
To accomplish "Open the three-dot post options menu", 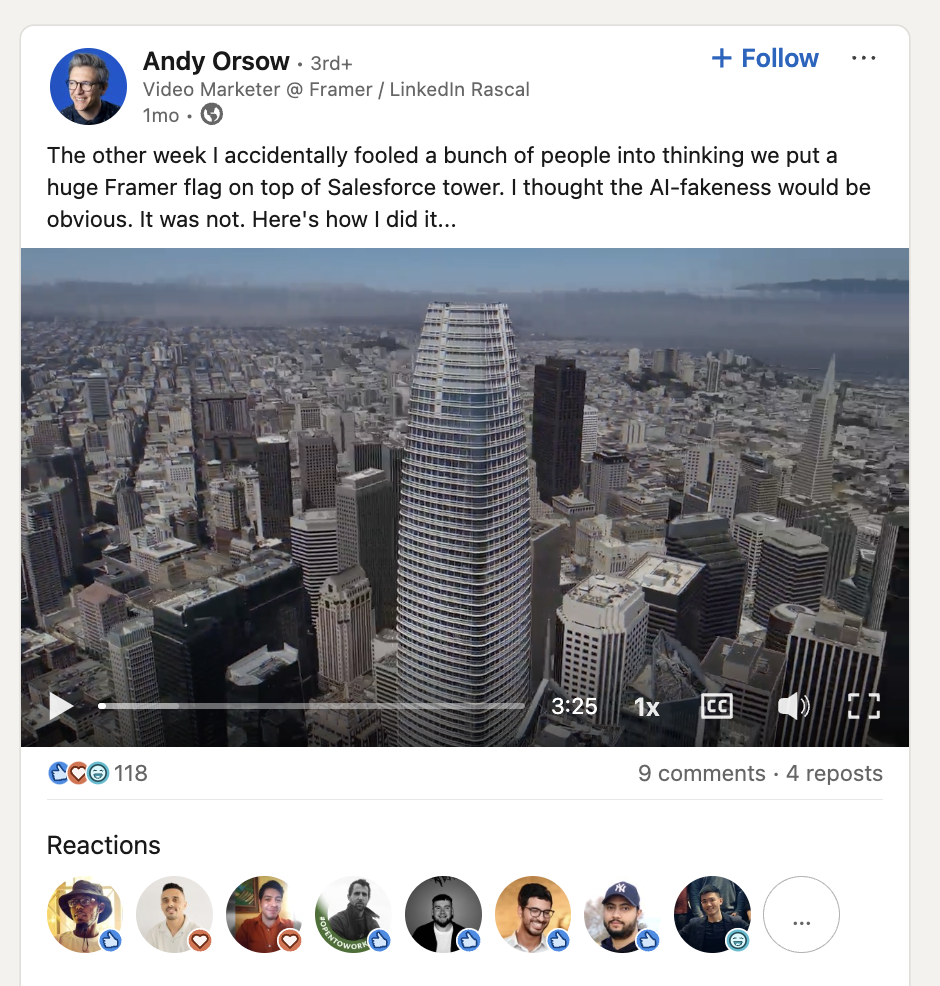I will coord(863,59).
